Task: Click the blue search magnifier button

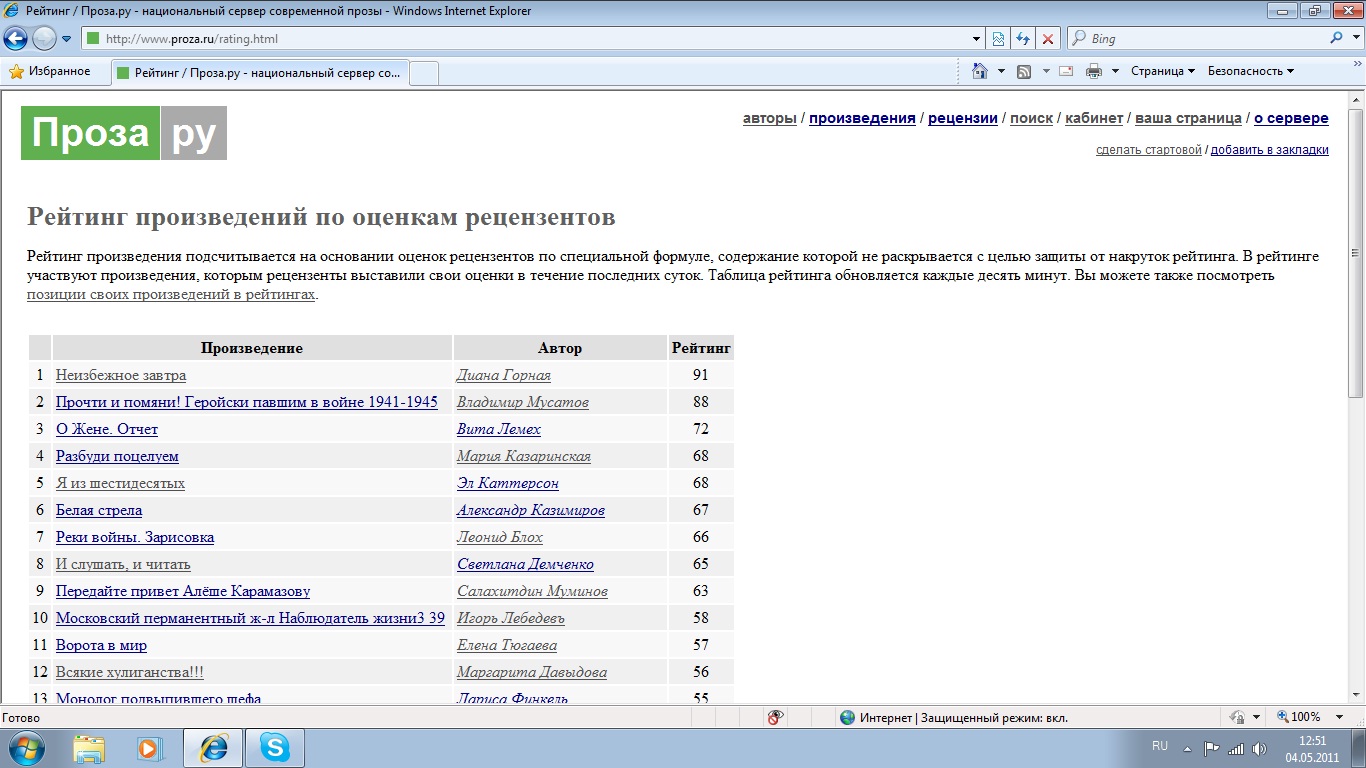Action: tap(1337, 39)
